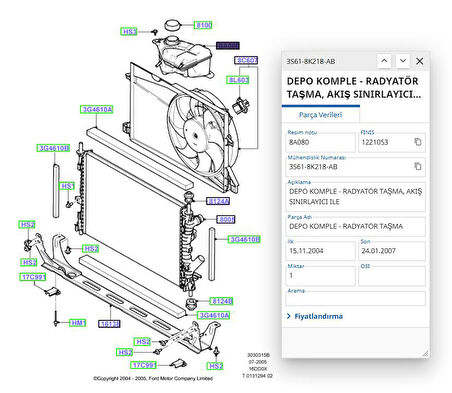Screen dimensions: 452x393
Task: Click the OSI field
Action: pos(392,276)
